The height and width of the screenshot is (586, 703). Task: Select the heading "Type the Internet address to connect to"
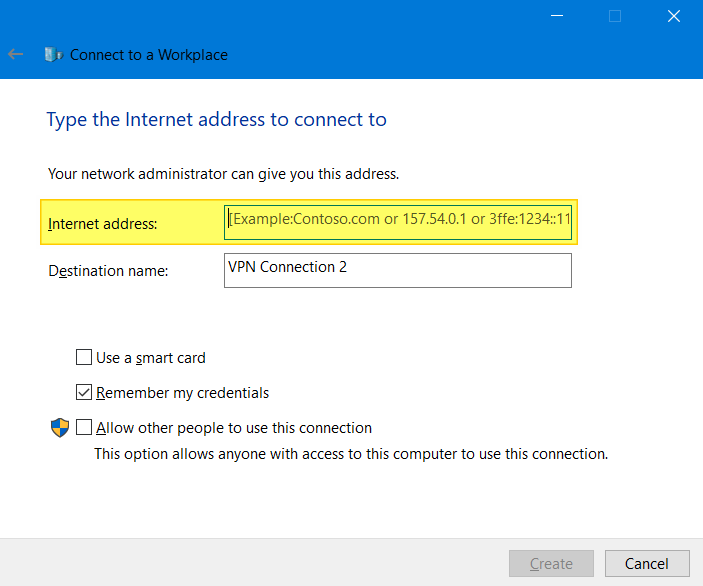[x=216, y=120]
